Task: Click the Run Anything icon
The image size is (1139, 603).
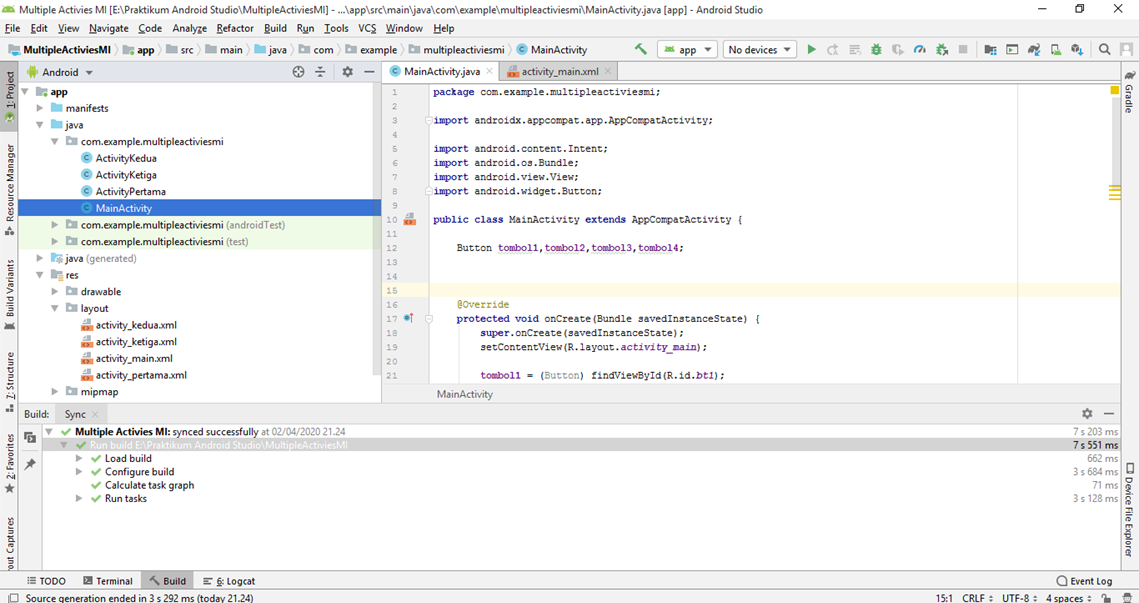Action: point(1012,49)
